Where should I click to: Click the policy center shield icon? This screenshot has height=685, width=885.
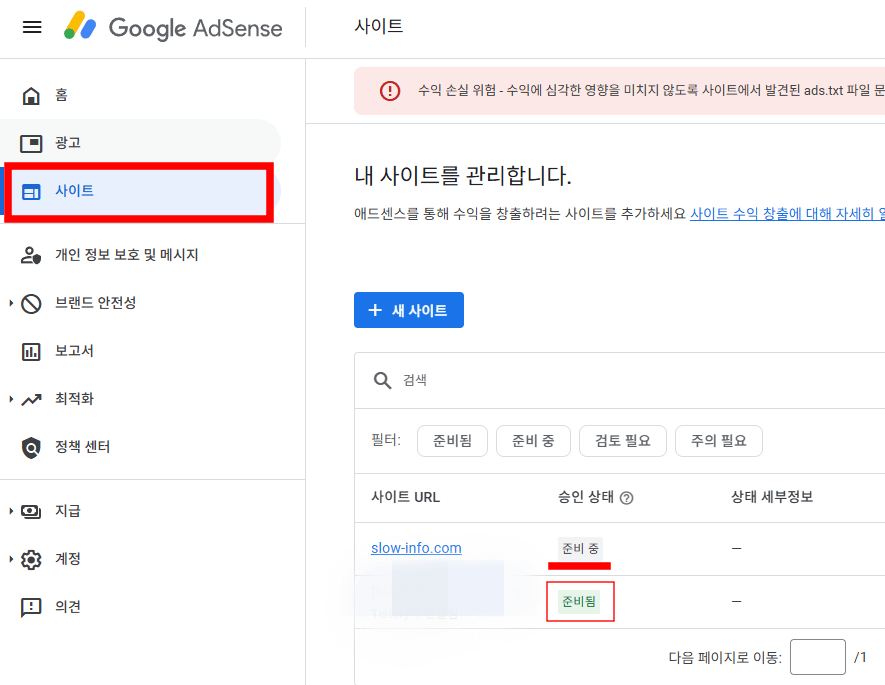tap(31, 448)
